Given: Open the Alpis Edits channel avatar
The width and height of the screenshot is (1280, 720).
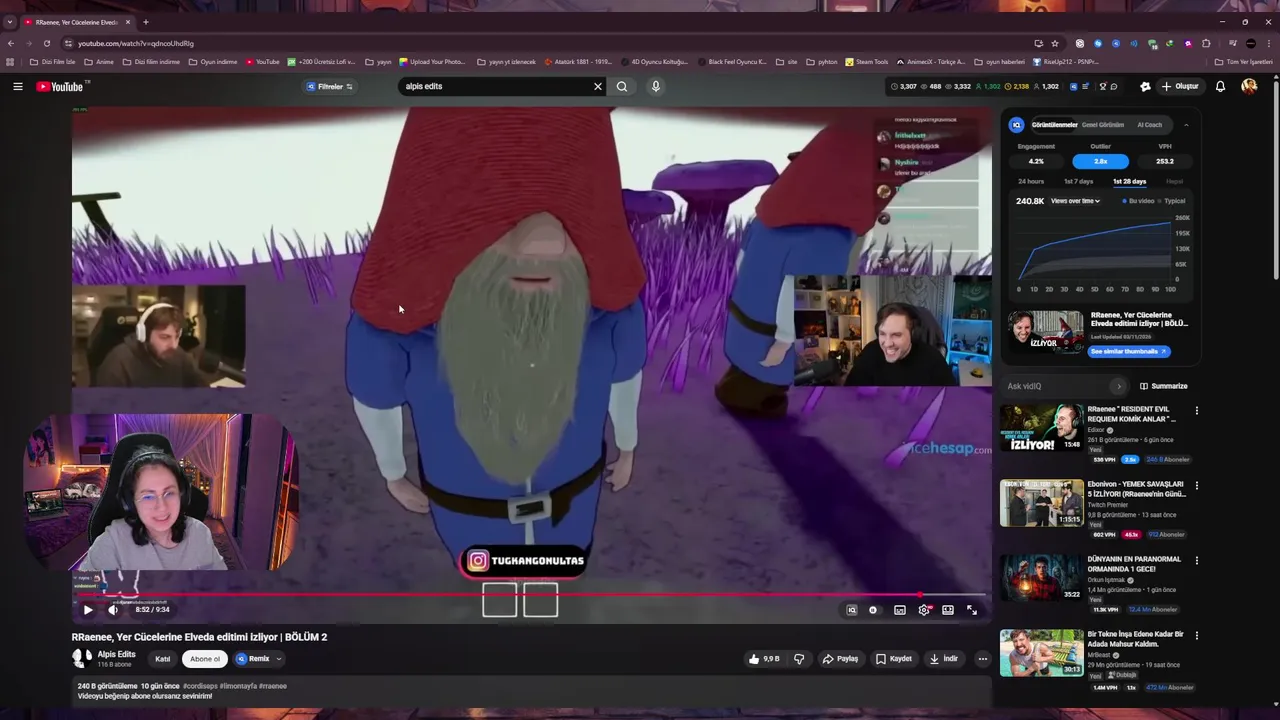Looking at the screenshot, I should (x=81, y=658).
